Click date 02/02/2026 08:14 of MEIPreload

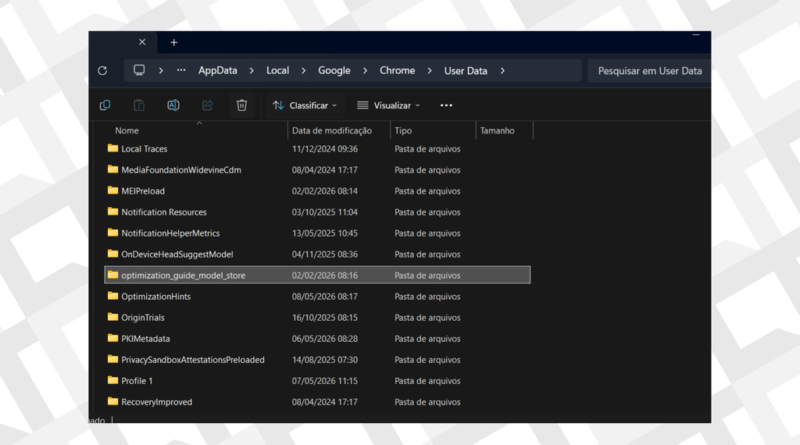click(x=324, y=191)
